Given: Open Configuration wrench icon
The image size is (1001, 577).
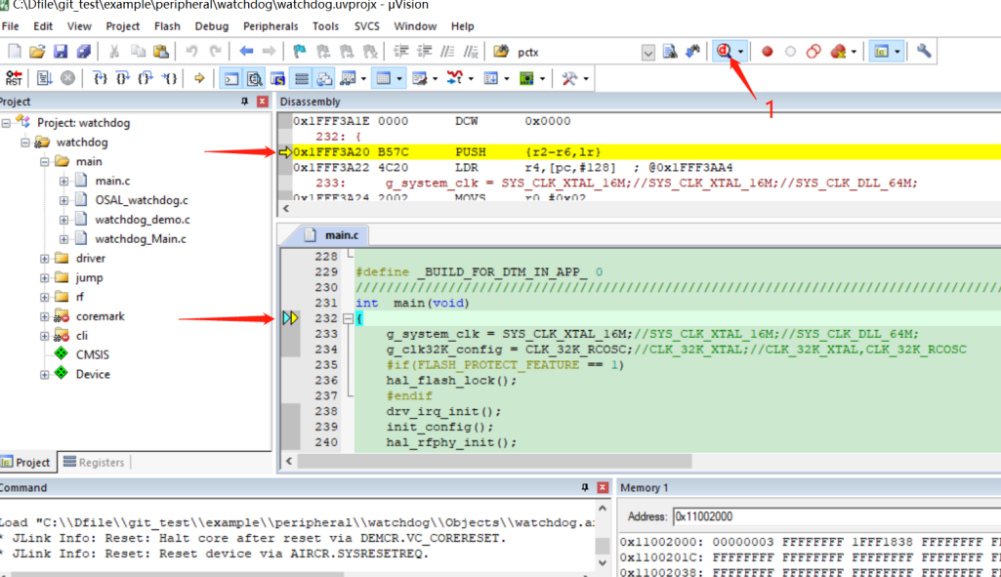Looking at the screenshot, I should 924,52.
